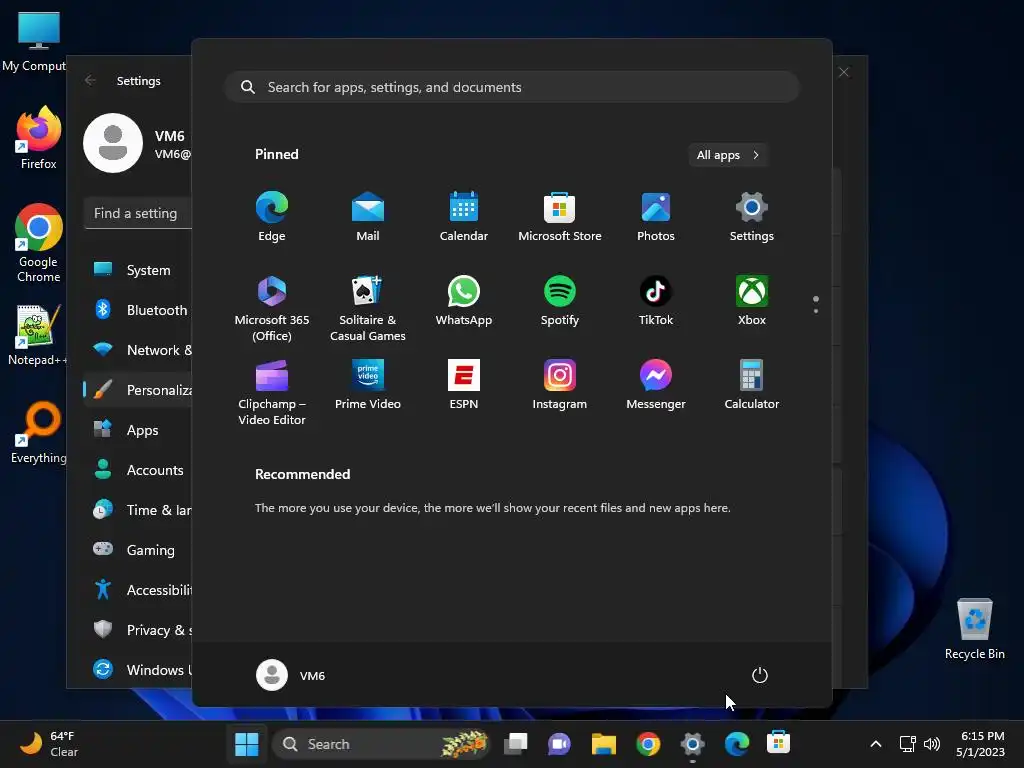Screen dimensions: 1024x768
Task: Launch Prime Video app
Action: click(368, 385)
